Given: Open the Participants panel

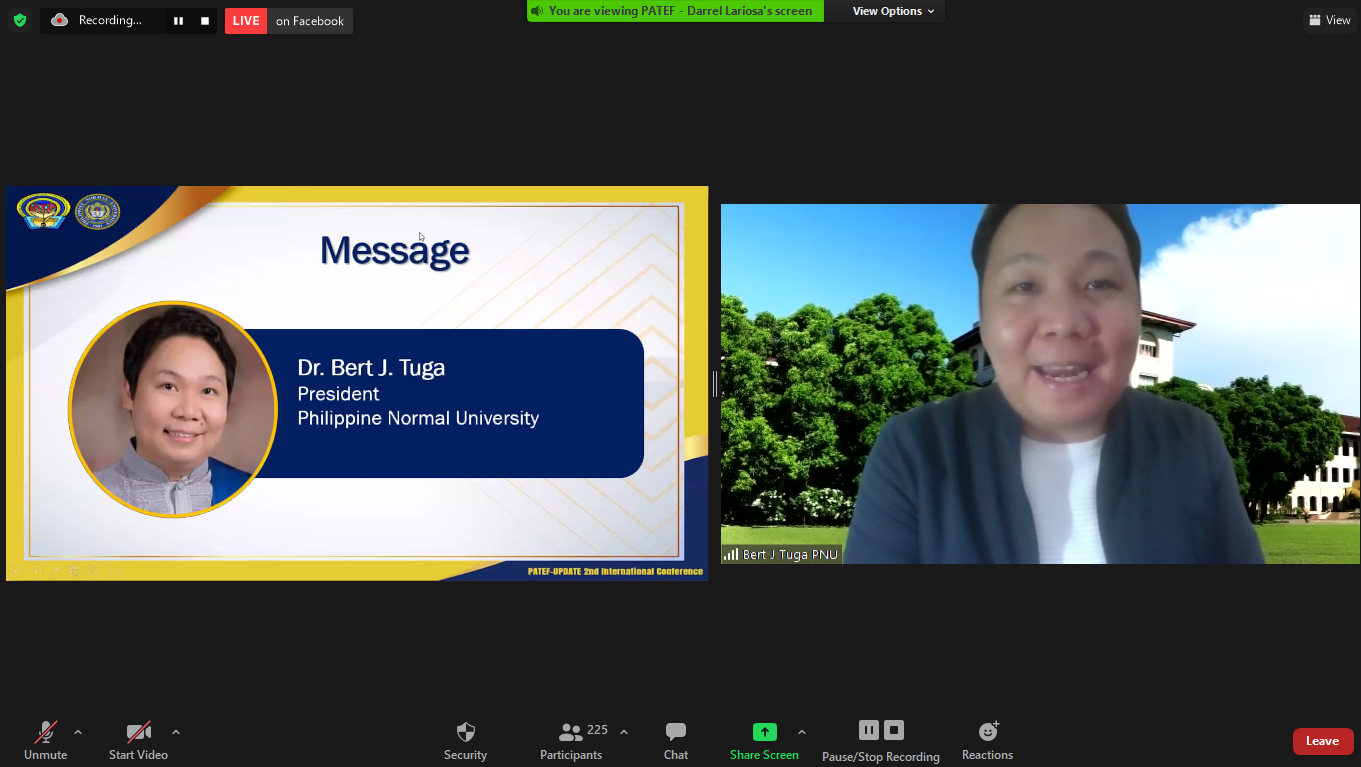Looking at the screenshot, I should tap(571, 740).
